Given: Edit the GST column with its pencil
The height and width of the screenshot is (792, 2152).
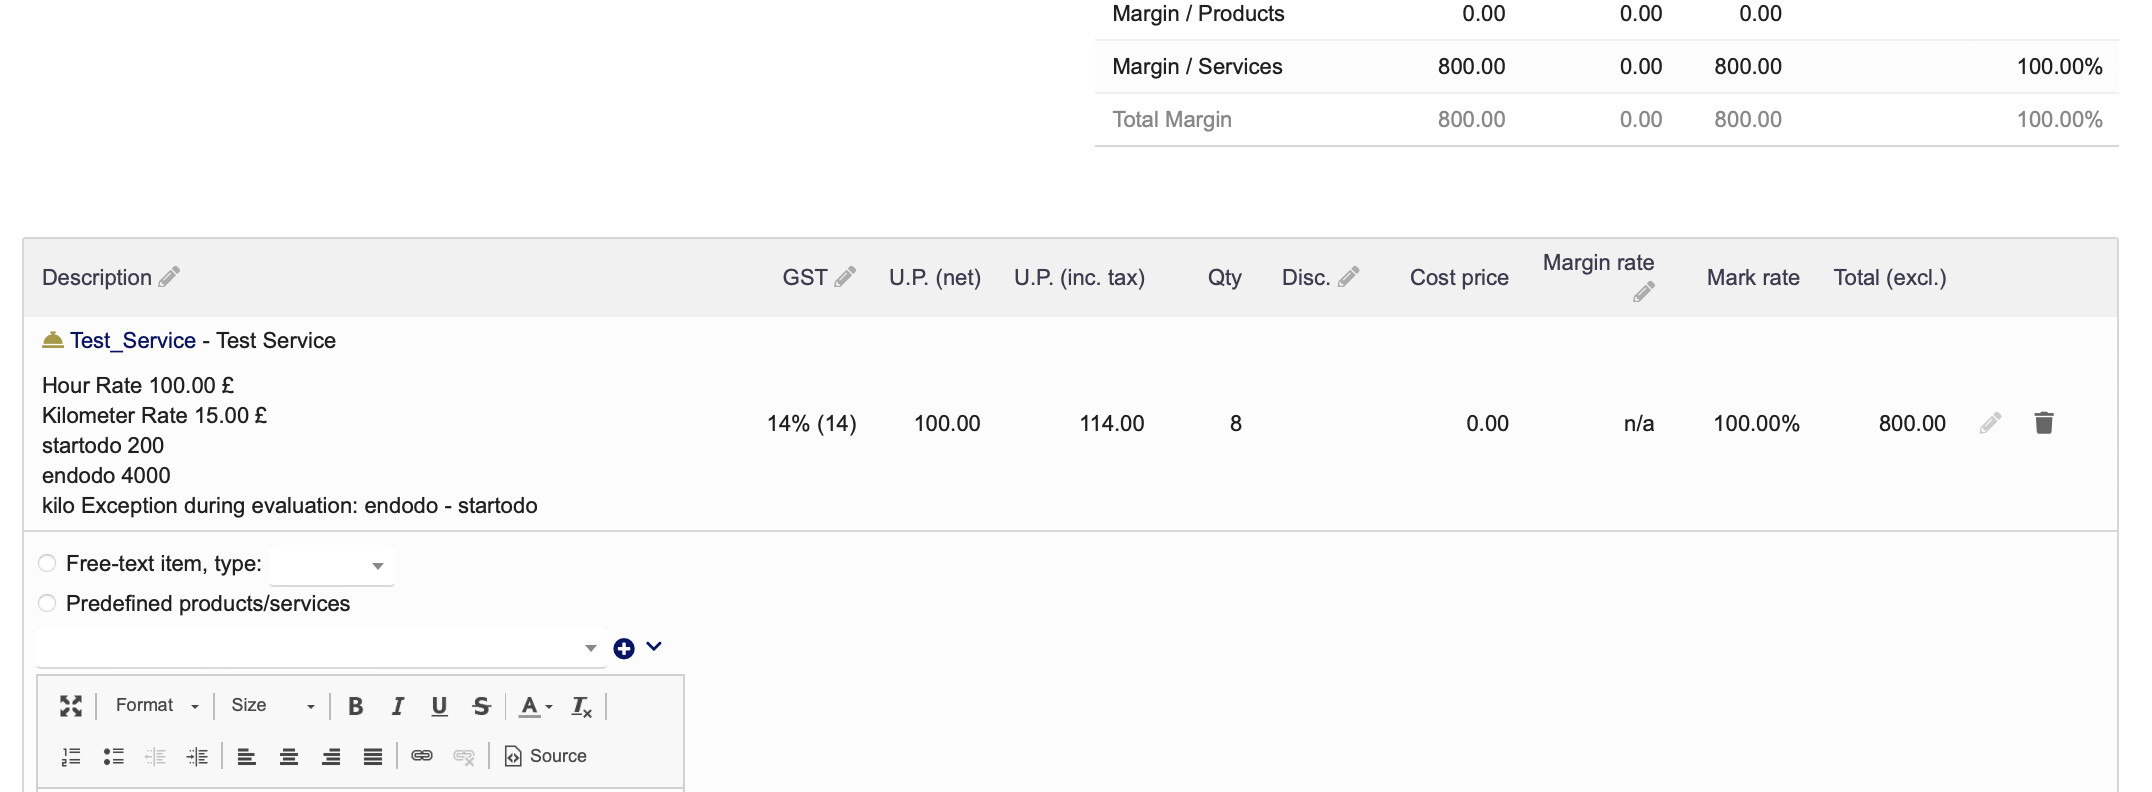Looking at the screenshot, I should point(845,277).
